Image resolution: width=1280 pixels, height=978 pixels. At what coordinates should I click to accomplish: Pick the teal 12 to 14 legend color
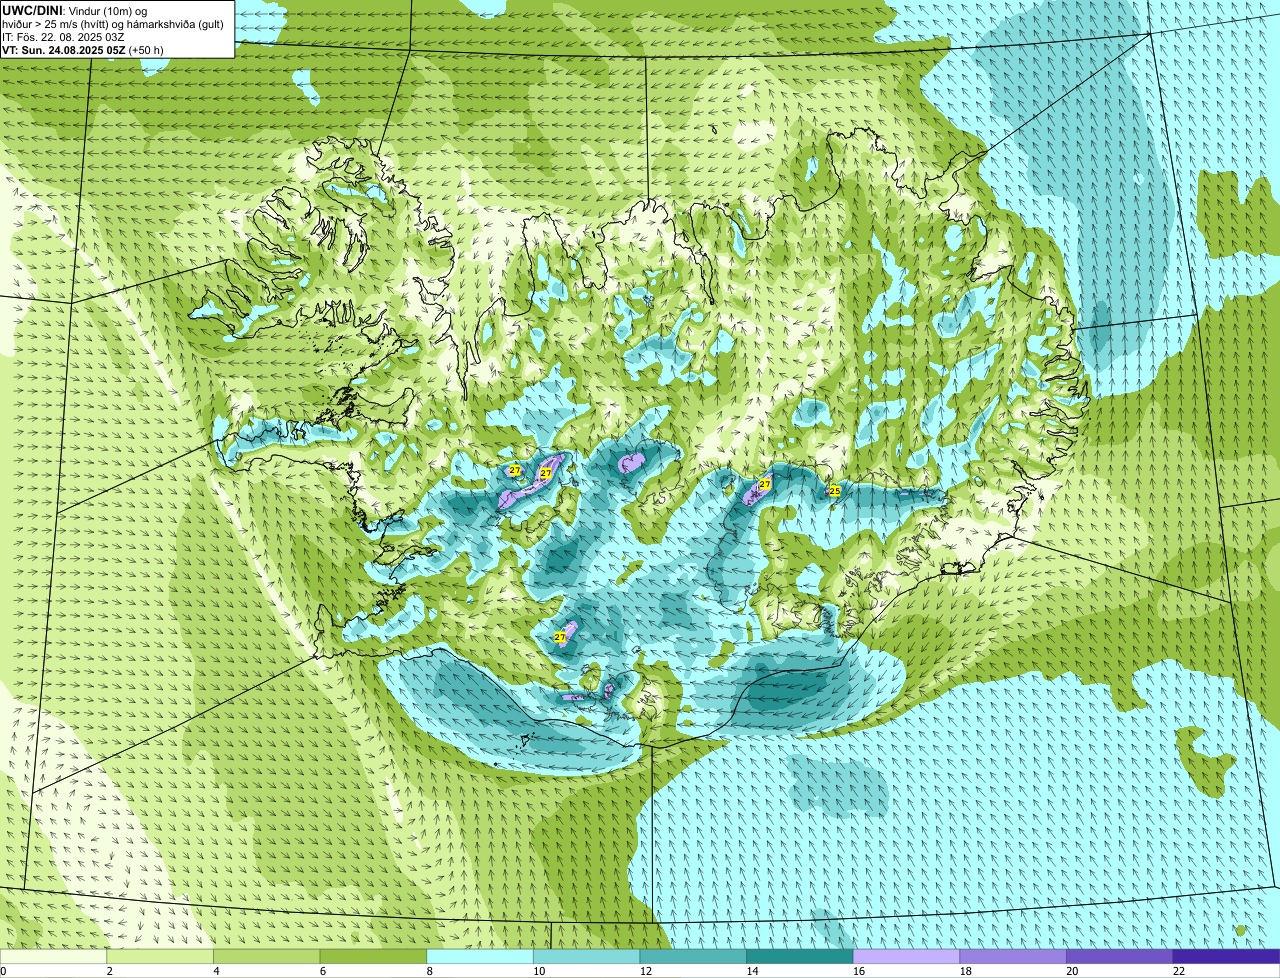pyautogui.click(x=693, y=956)
